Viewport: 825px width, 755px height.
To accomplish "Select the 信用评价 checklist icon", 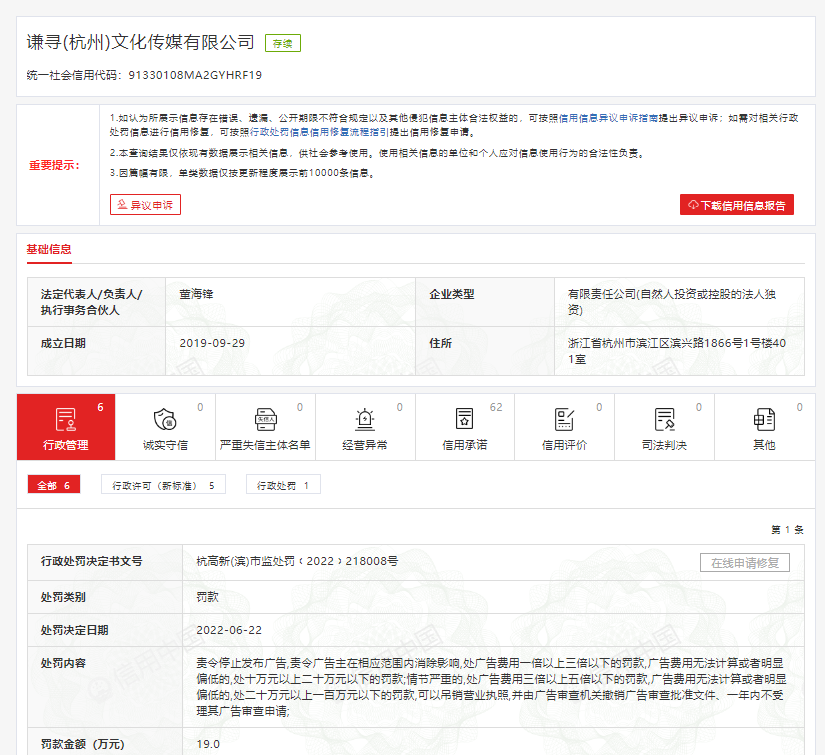I will point(562,420).
